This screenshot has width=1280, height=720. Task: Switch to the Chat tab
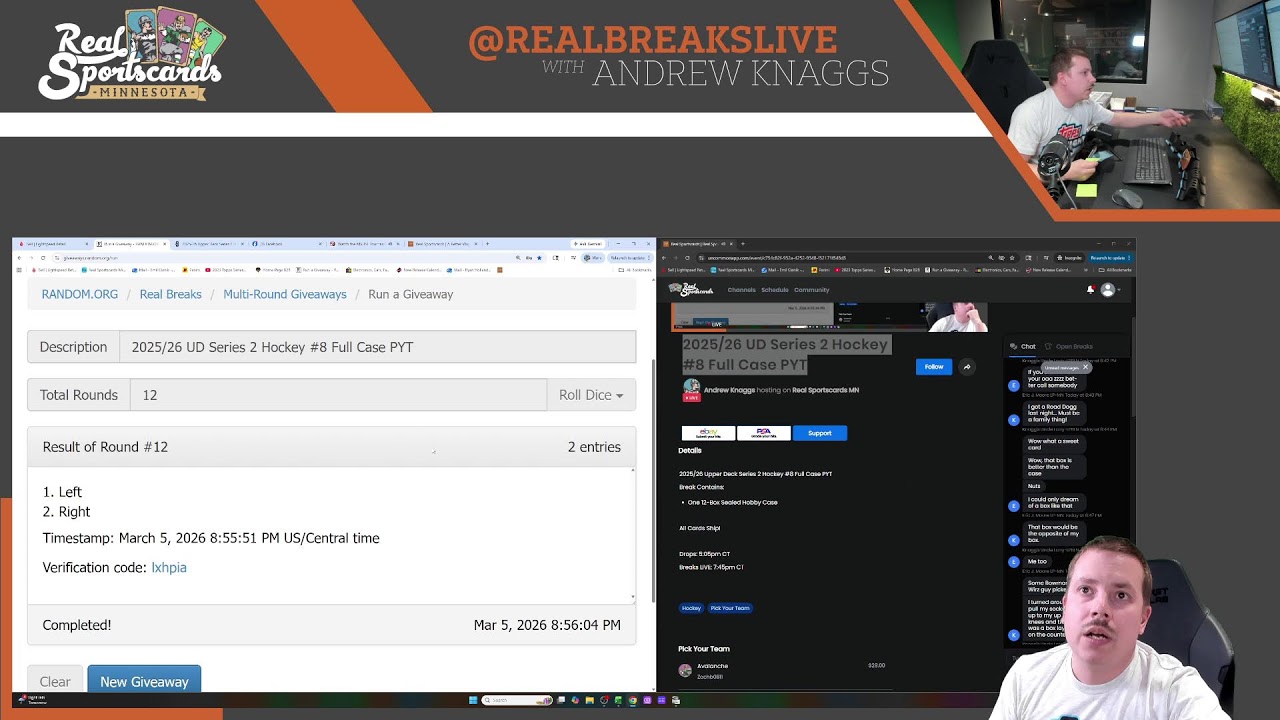tap(1023, 346)
